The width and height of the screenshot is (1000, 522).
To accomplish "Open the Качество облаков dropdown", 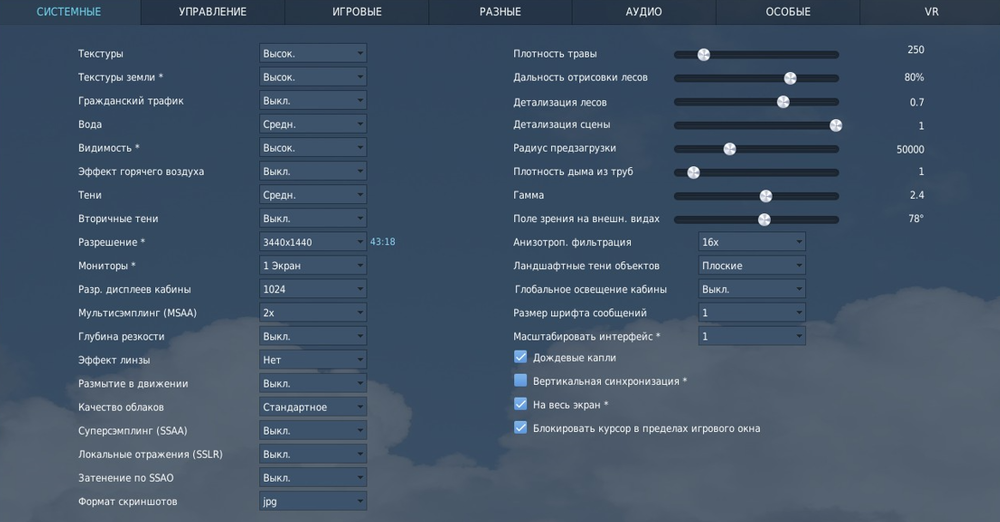I will click(312, 407).
